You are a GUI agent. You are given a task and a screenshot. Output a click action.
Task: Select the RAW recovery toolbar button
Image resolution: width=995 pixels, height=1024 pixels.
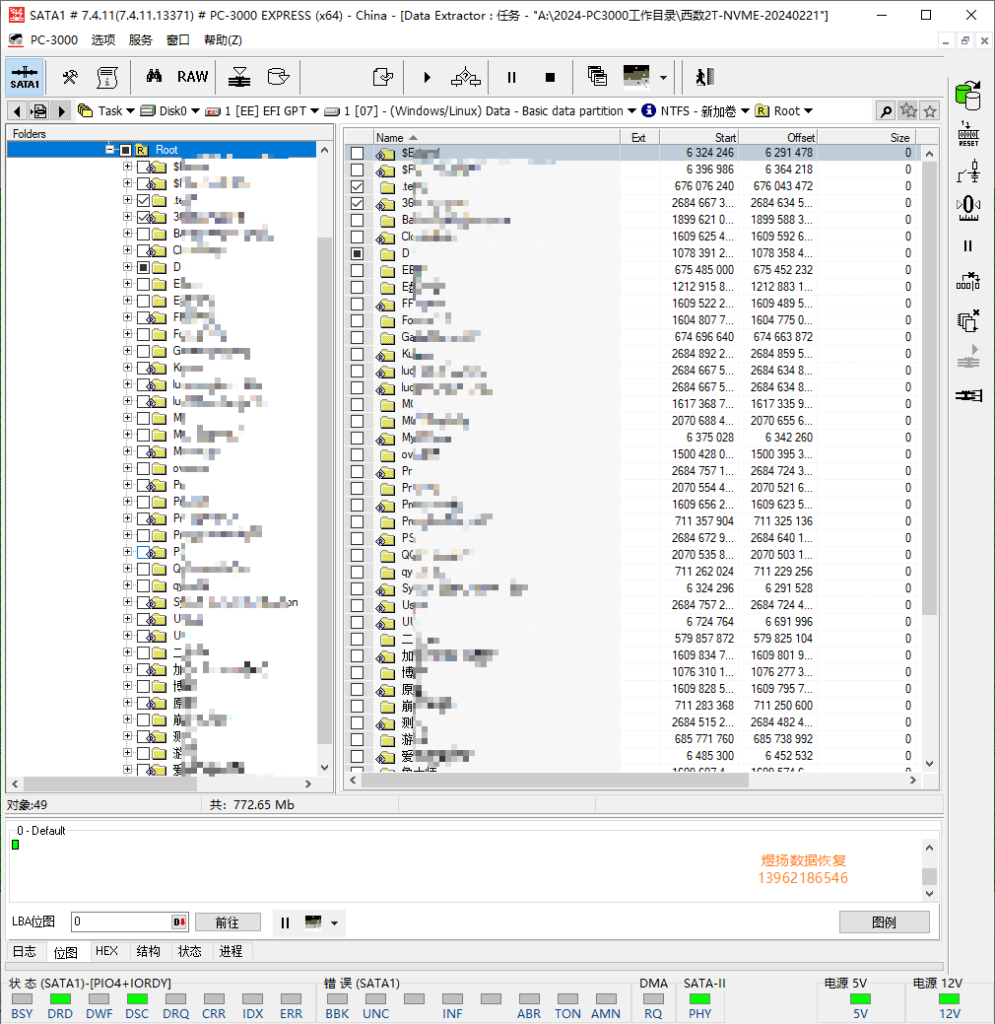193,77
